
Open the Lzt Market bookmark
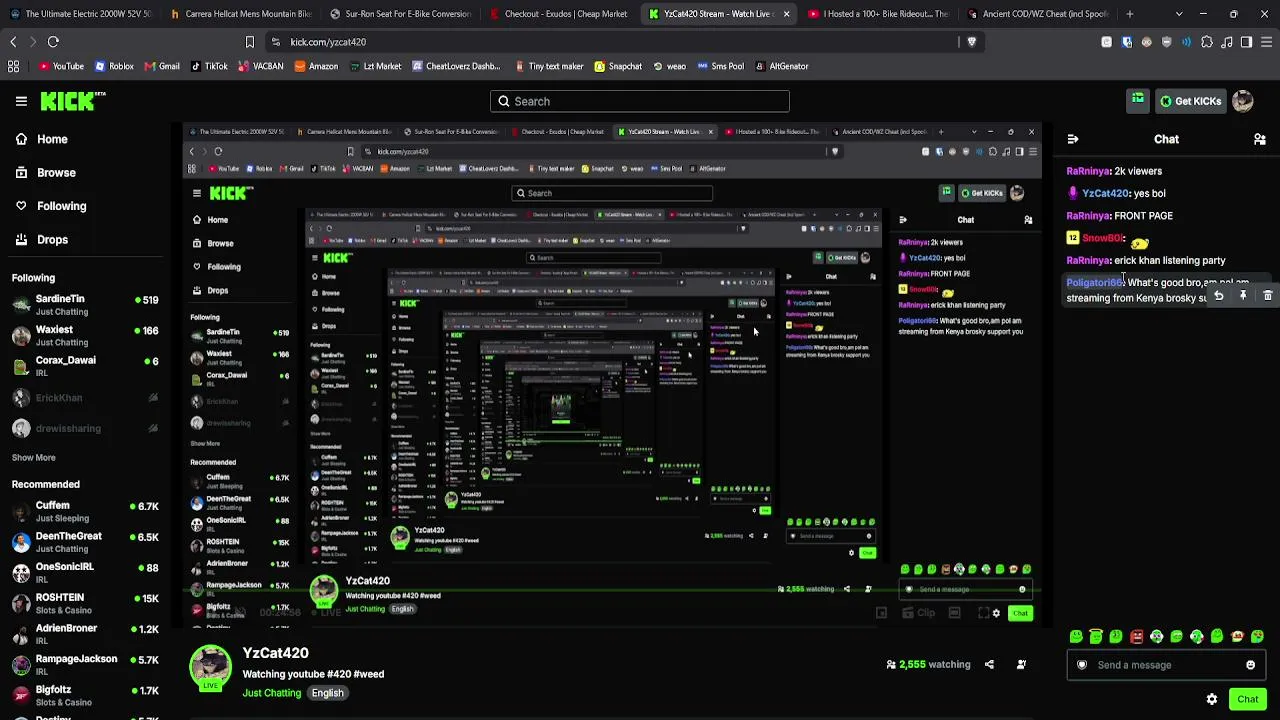375,66
